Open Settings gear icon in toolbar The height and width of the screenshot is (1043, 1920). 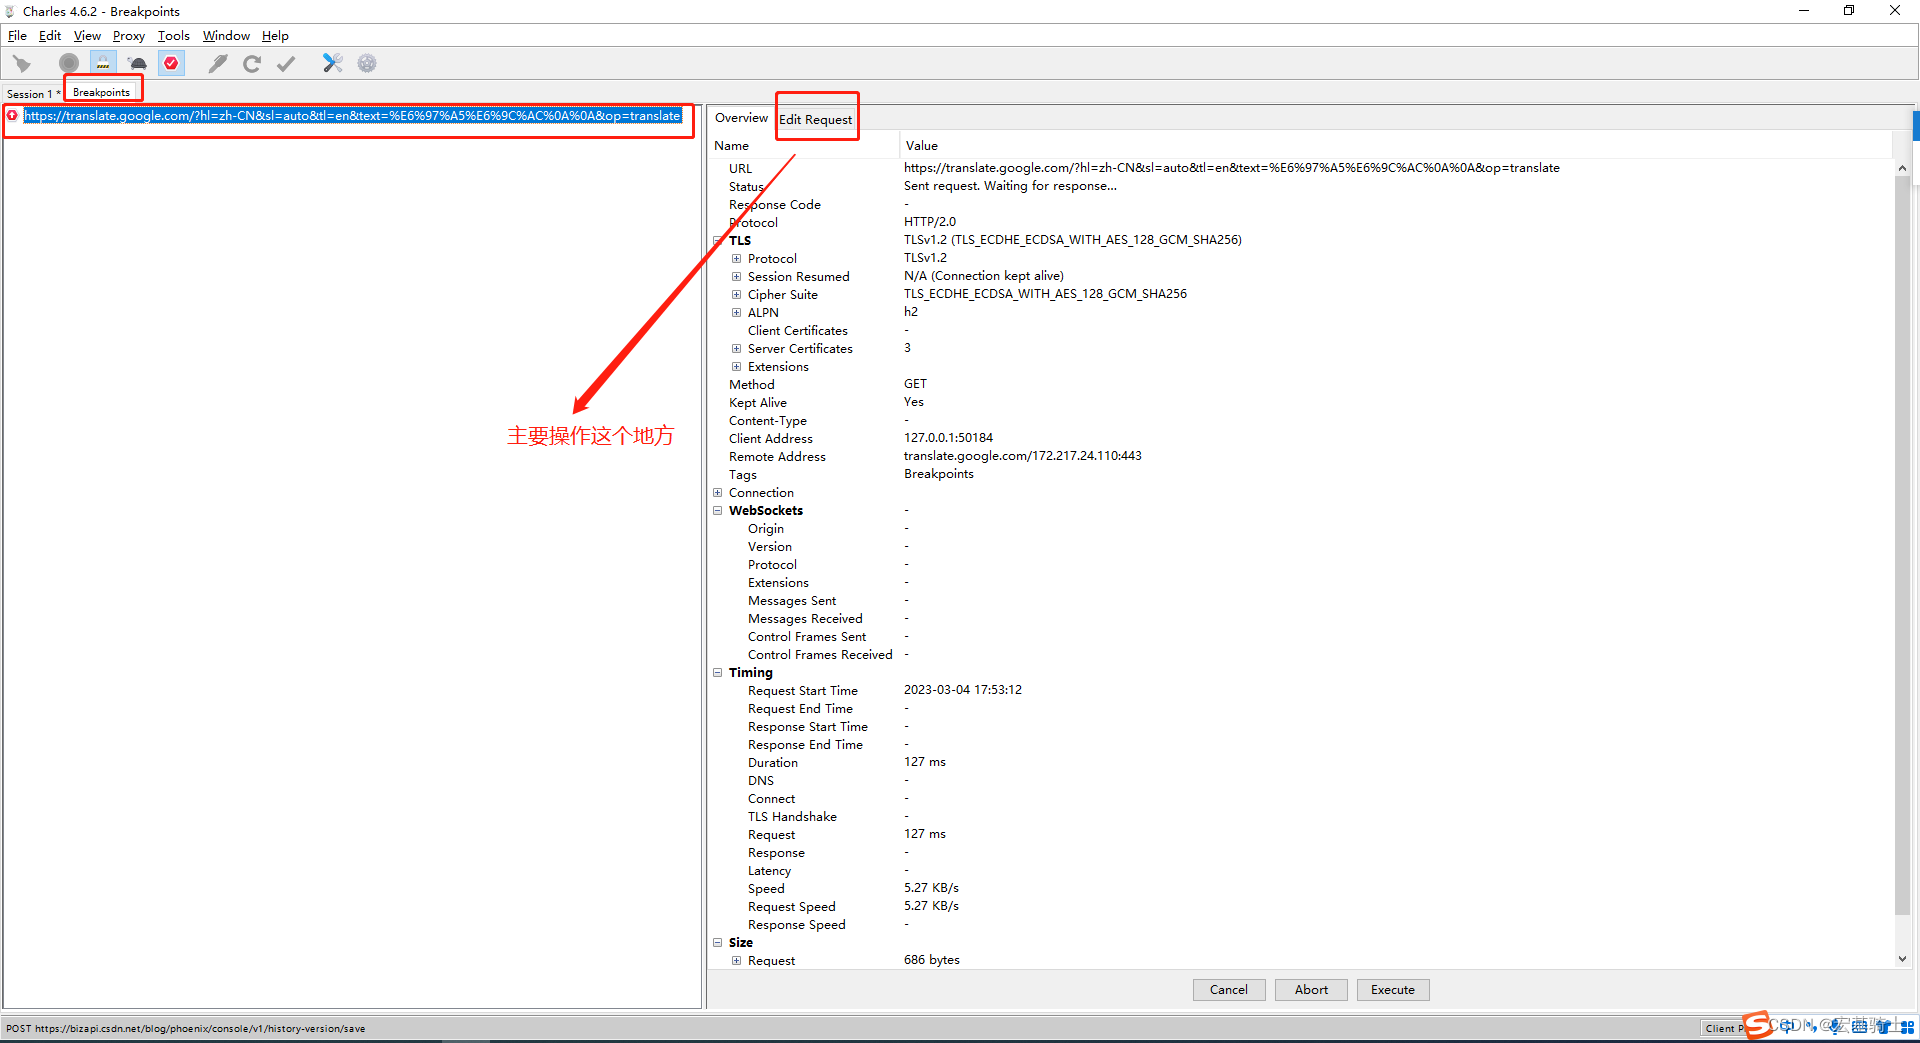[x=367, y=64]
